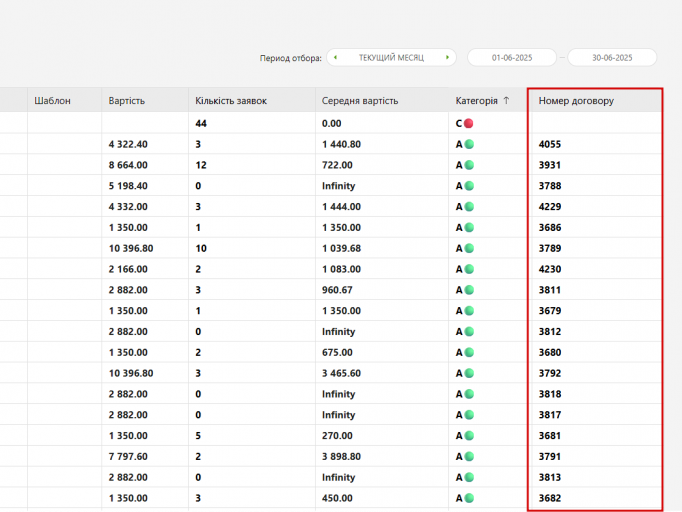
Task: Go to next period with right green arrow
Action: coord(447,57)
